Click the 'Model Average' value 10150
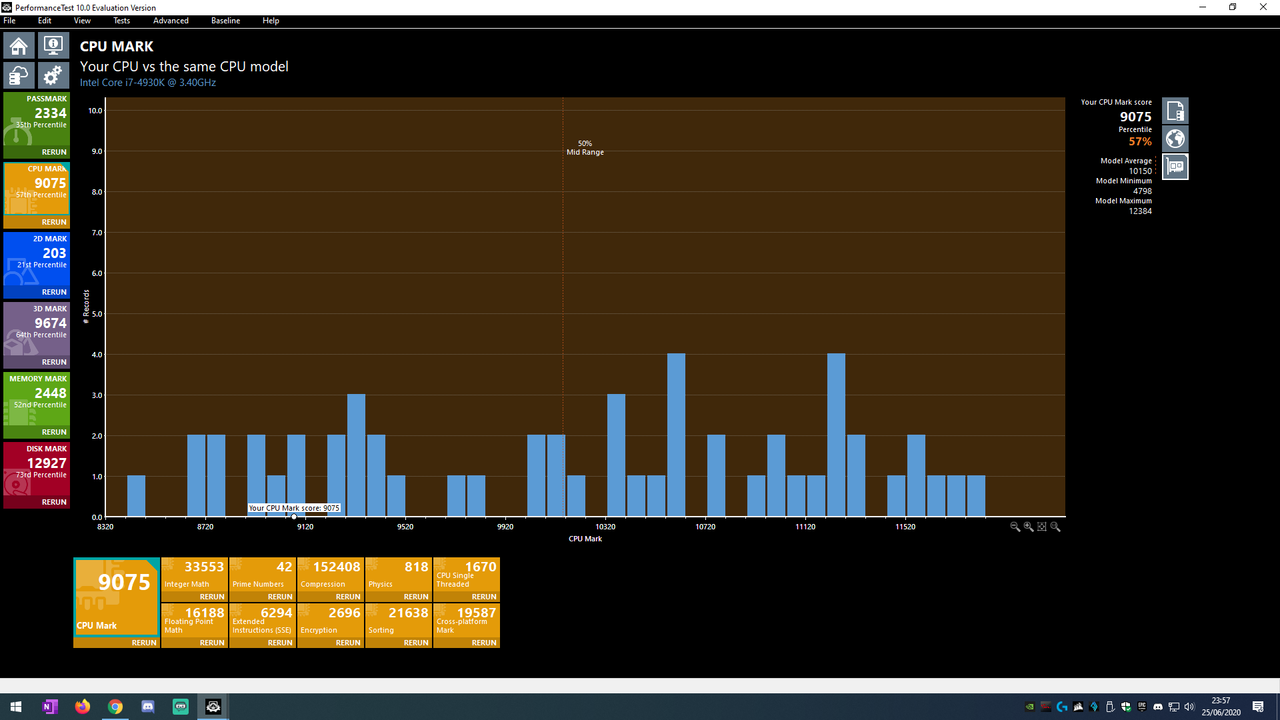This screenshot has width=1280, height=720. 1141,171
